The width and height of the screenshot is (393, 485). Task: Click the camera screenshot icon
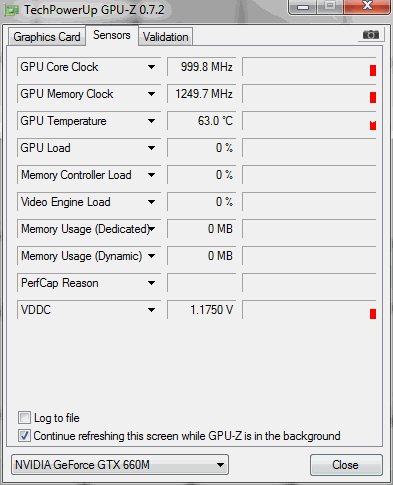(x=371, y=34)
